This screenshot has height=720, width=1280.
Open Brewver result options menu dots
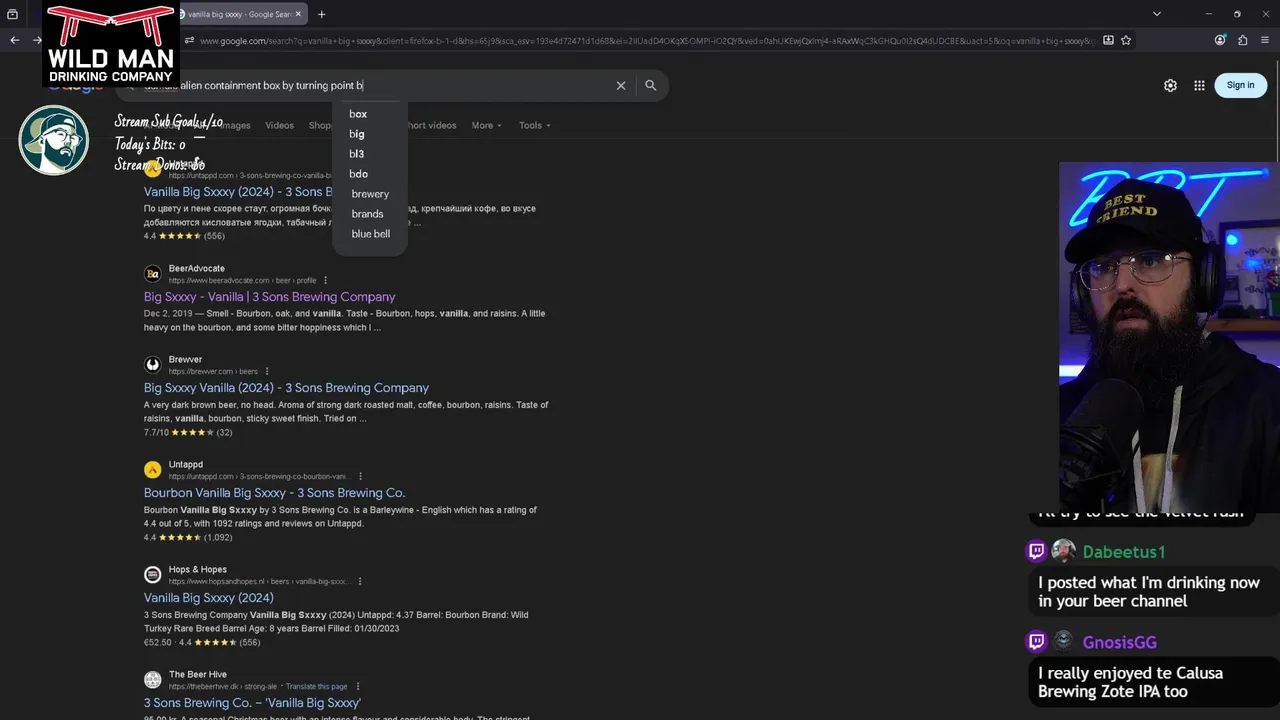click(266, 371)
